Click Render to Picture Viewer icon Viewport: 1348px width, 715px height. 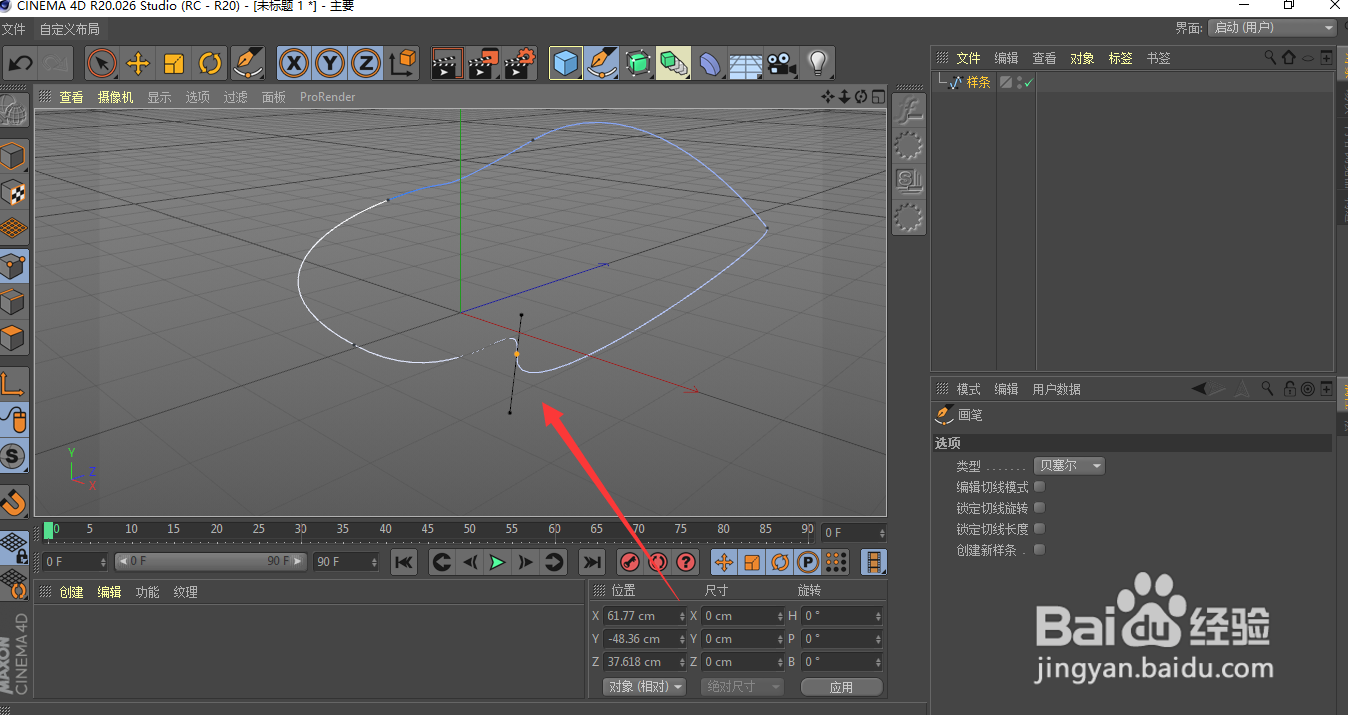484,63
